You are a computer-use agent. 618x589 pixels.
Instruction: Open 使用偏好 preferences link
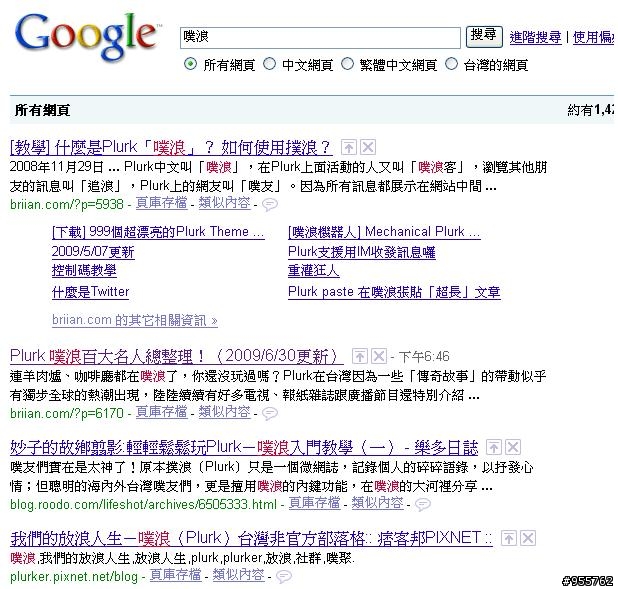(x=593, y=37)
